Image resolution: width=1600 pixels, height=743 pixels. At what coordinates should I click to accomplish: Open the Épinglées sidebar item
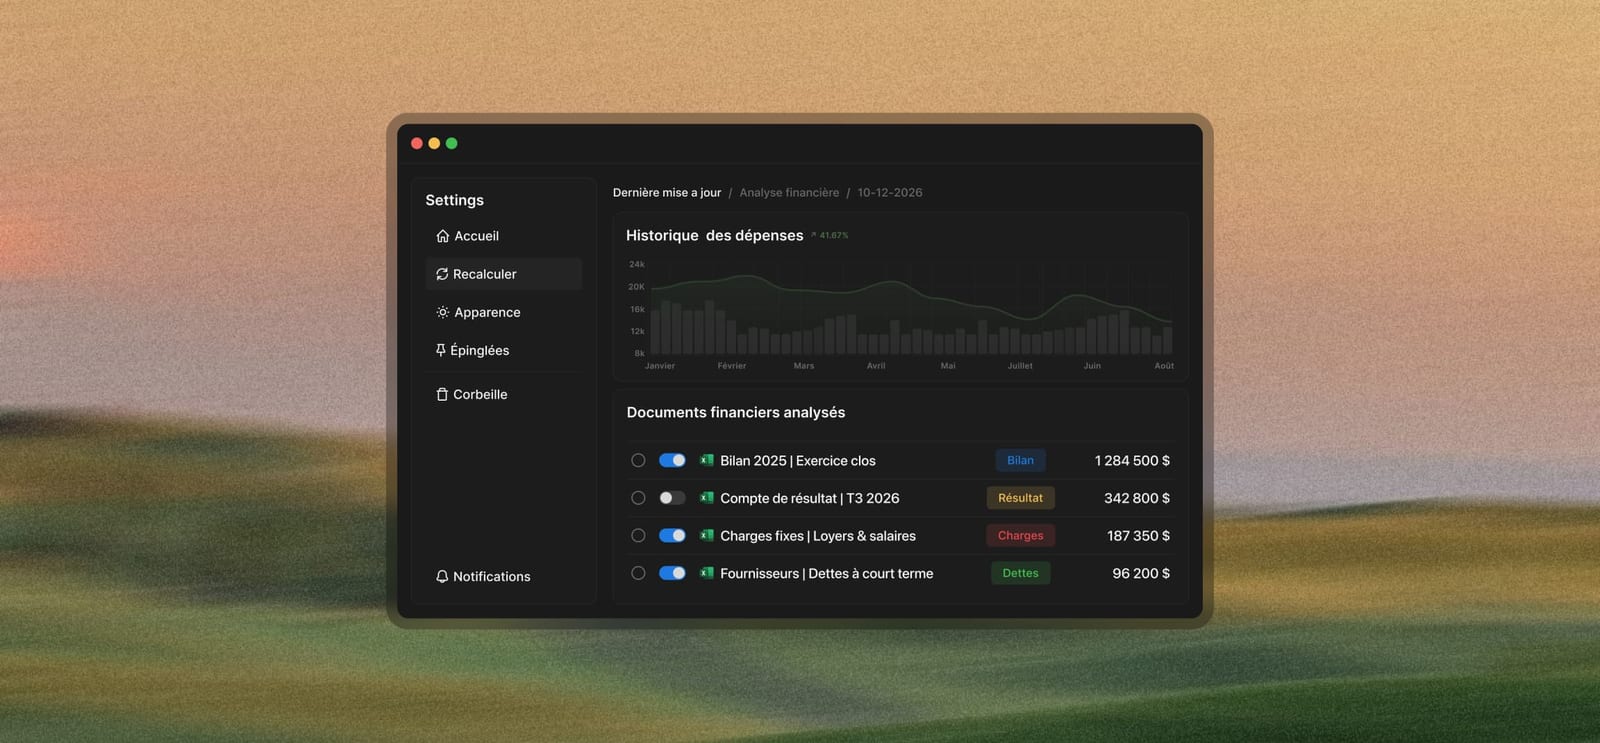click(504, 350)
